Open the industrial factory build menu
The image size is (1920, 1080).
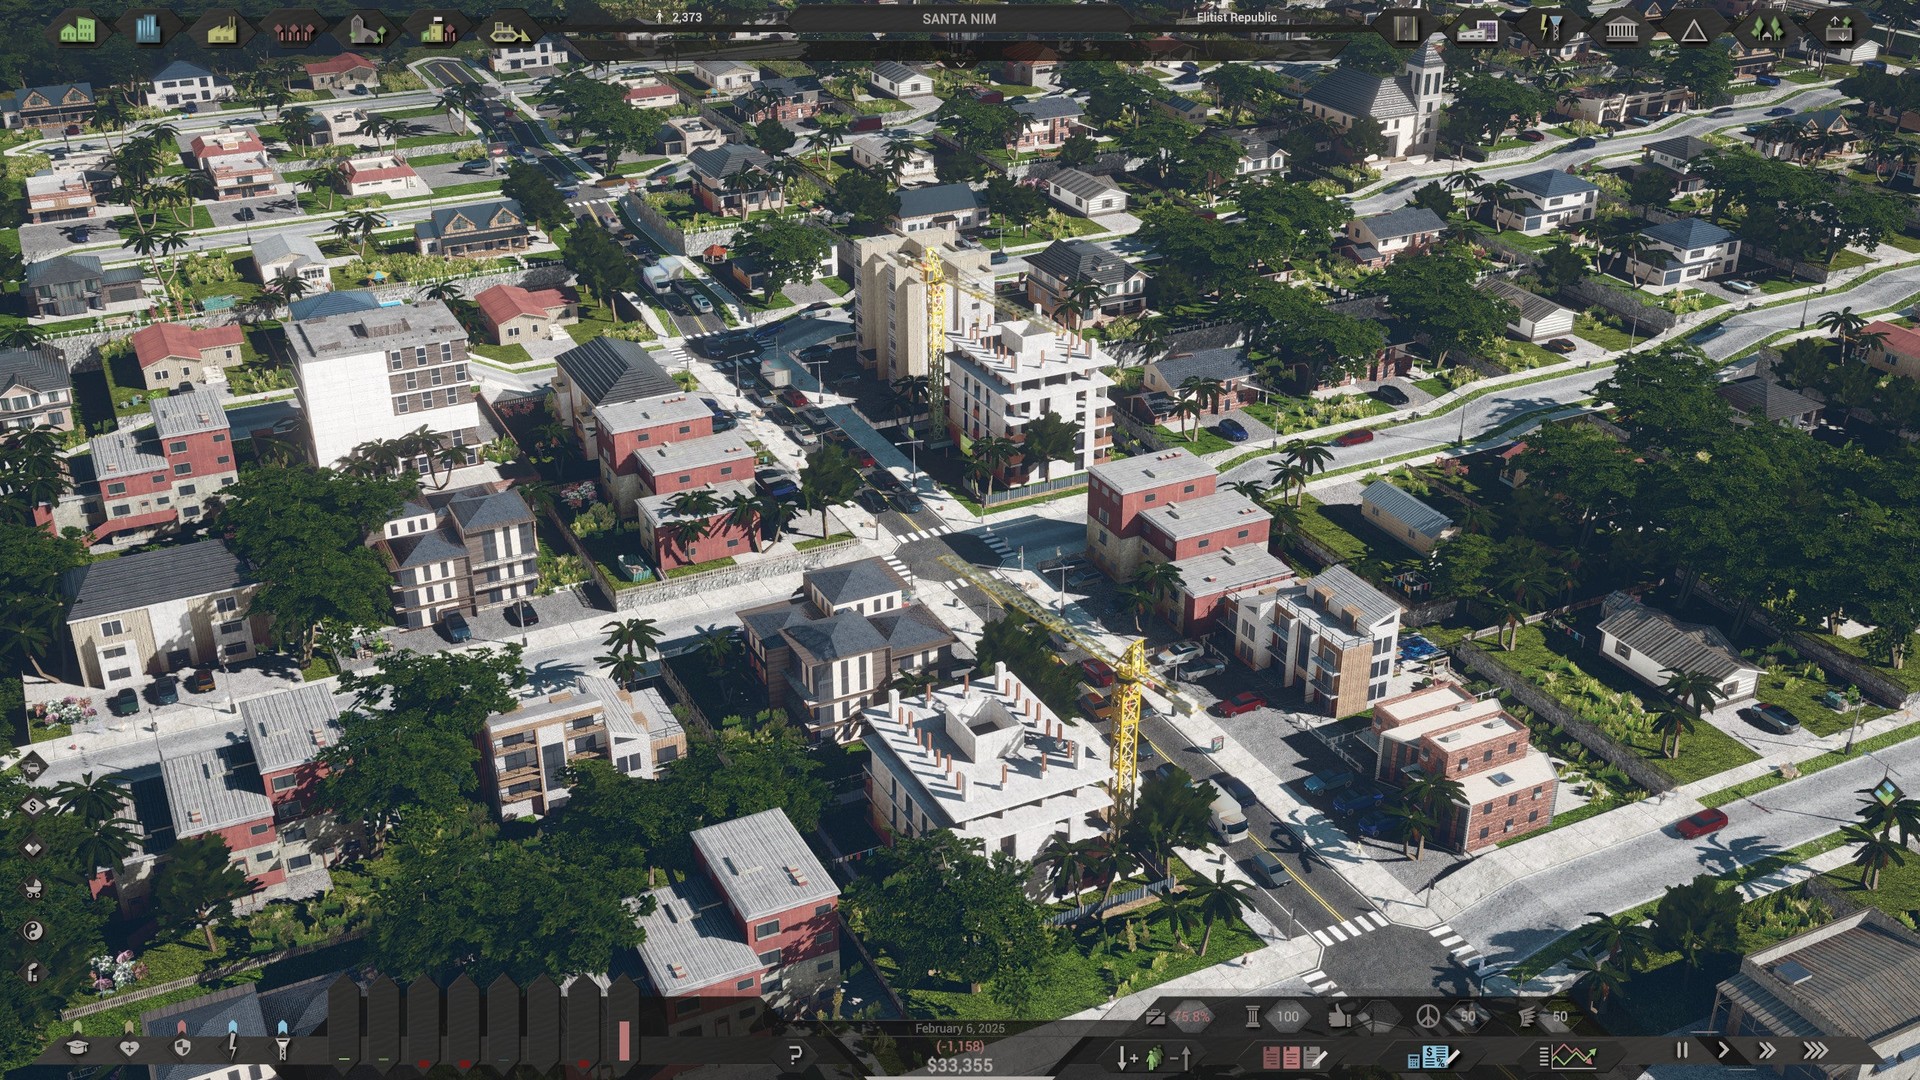pyautogui.click(x=222, y=30)
